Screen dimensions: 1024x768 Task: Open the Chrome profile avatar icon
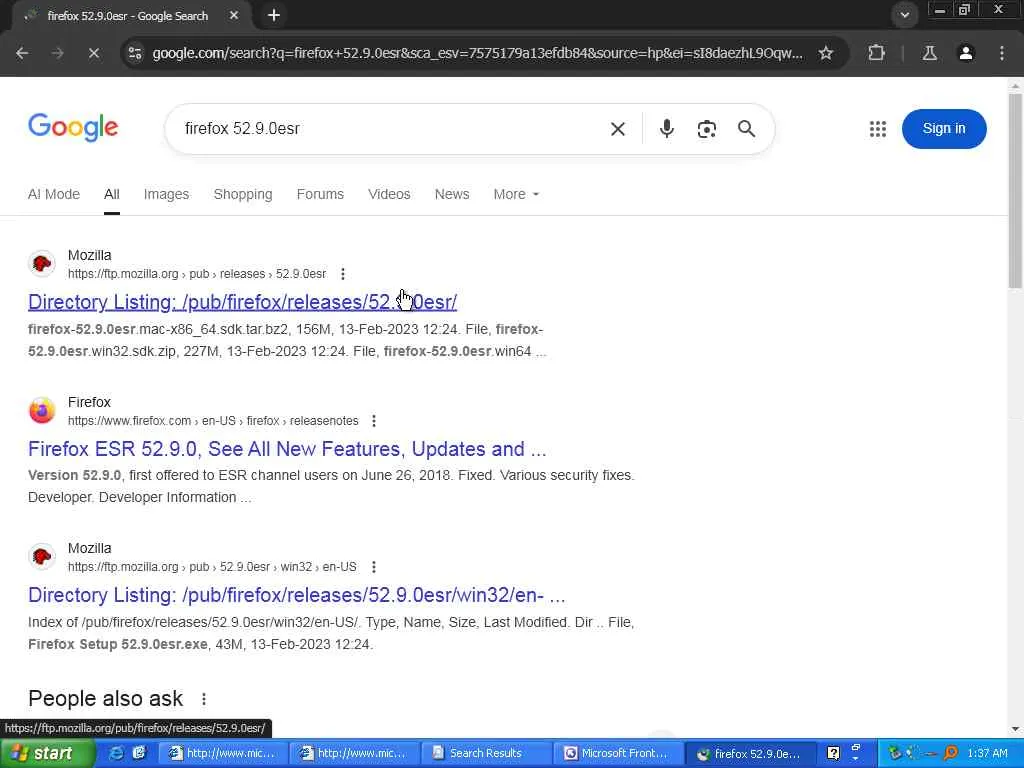966,53
